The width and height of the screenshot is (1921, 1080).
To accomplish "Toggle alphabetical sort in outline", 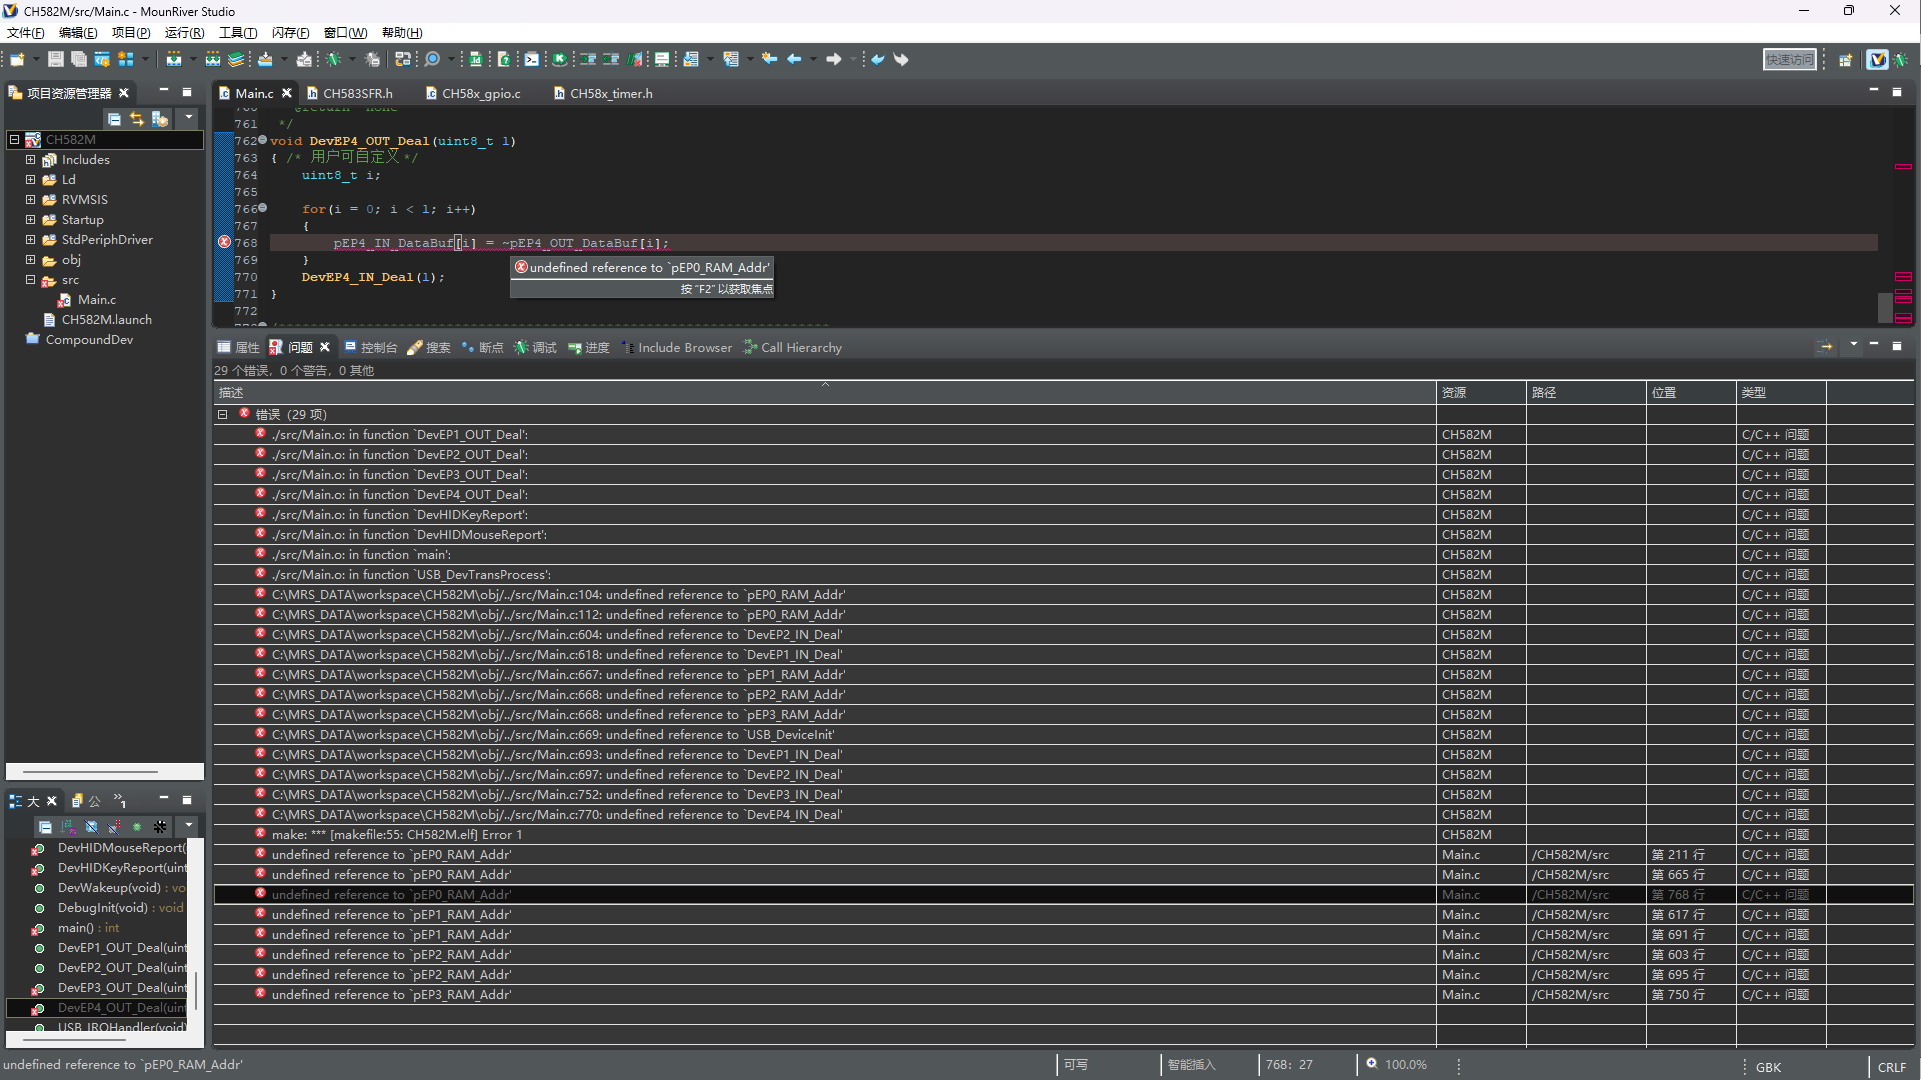I will pyautogui.click(x=68, y=827).
